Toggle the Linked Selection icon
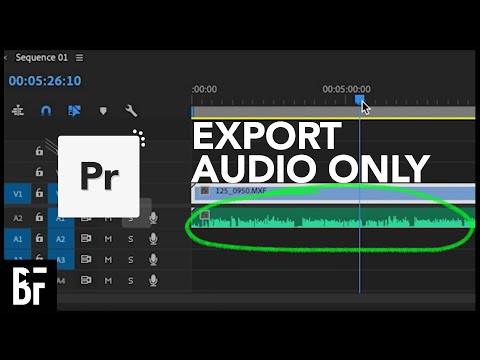This screenshot has height=360, width=480. pyautogui.click(x=74, y=111)
